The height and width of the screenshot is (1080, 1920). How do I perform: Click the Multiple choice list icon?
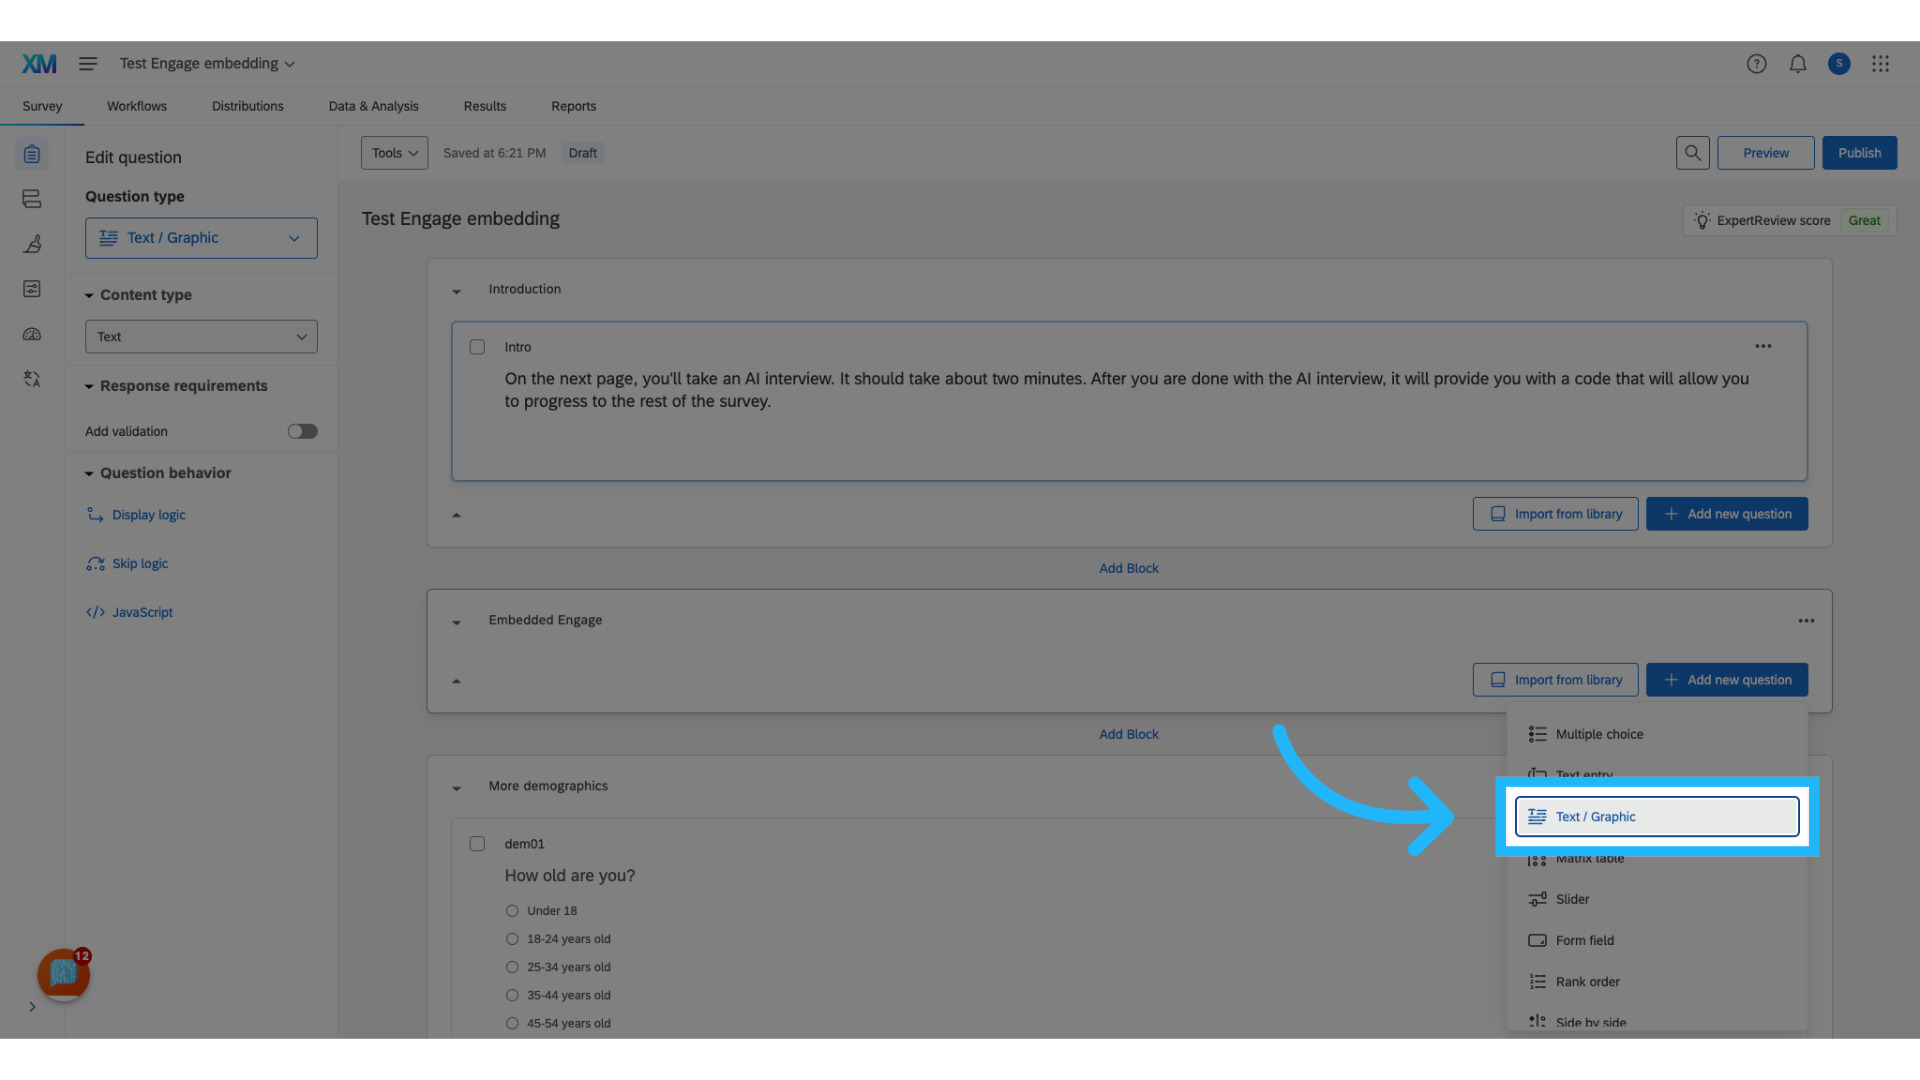(1537, 734)
